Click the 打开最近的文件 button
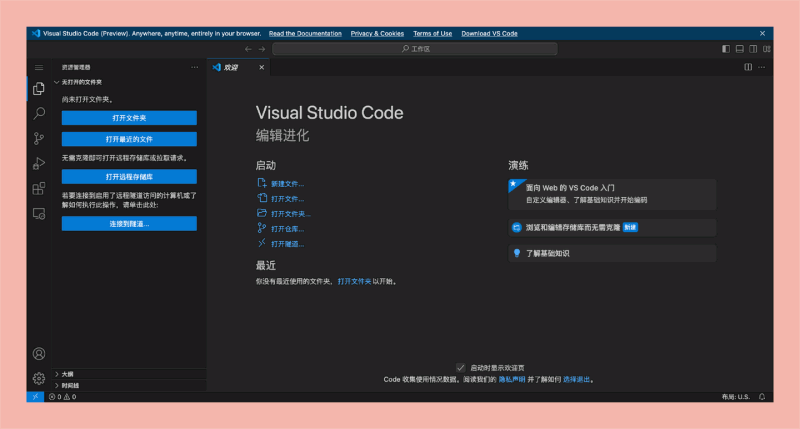 point(129,139)
